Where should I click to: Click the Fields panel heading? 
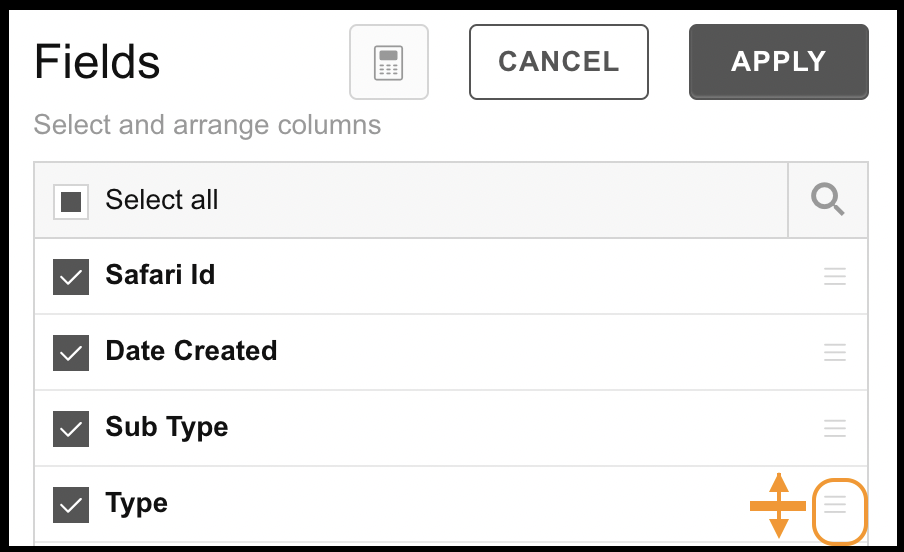pyautogui.click(x=97, y=62)
